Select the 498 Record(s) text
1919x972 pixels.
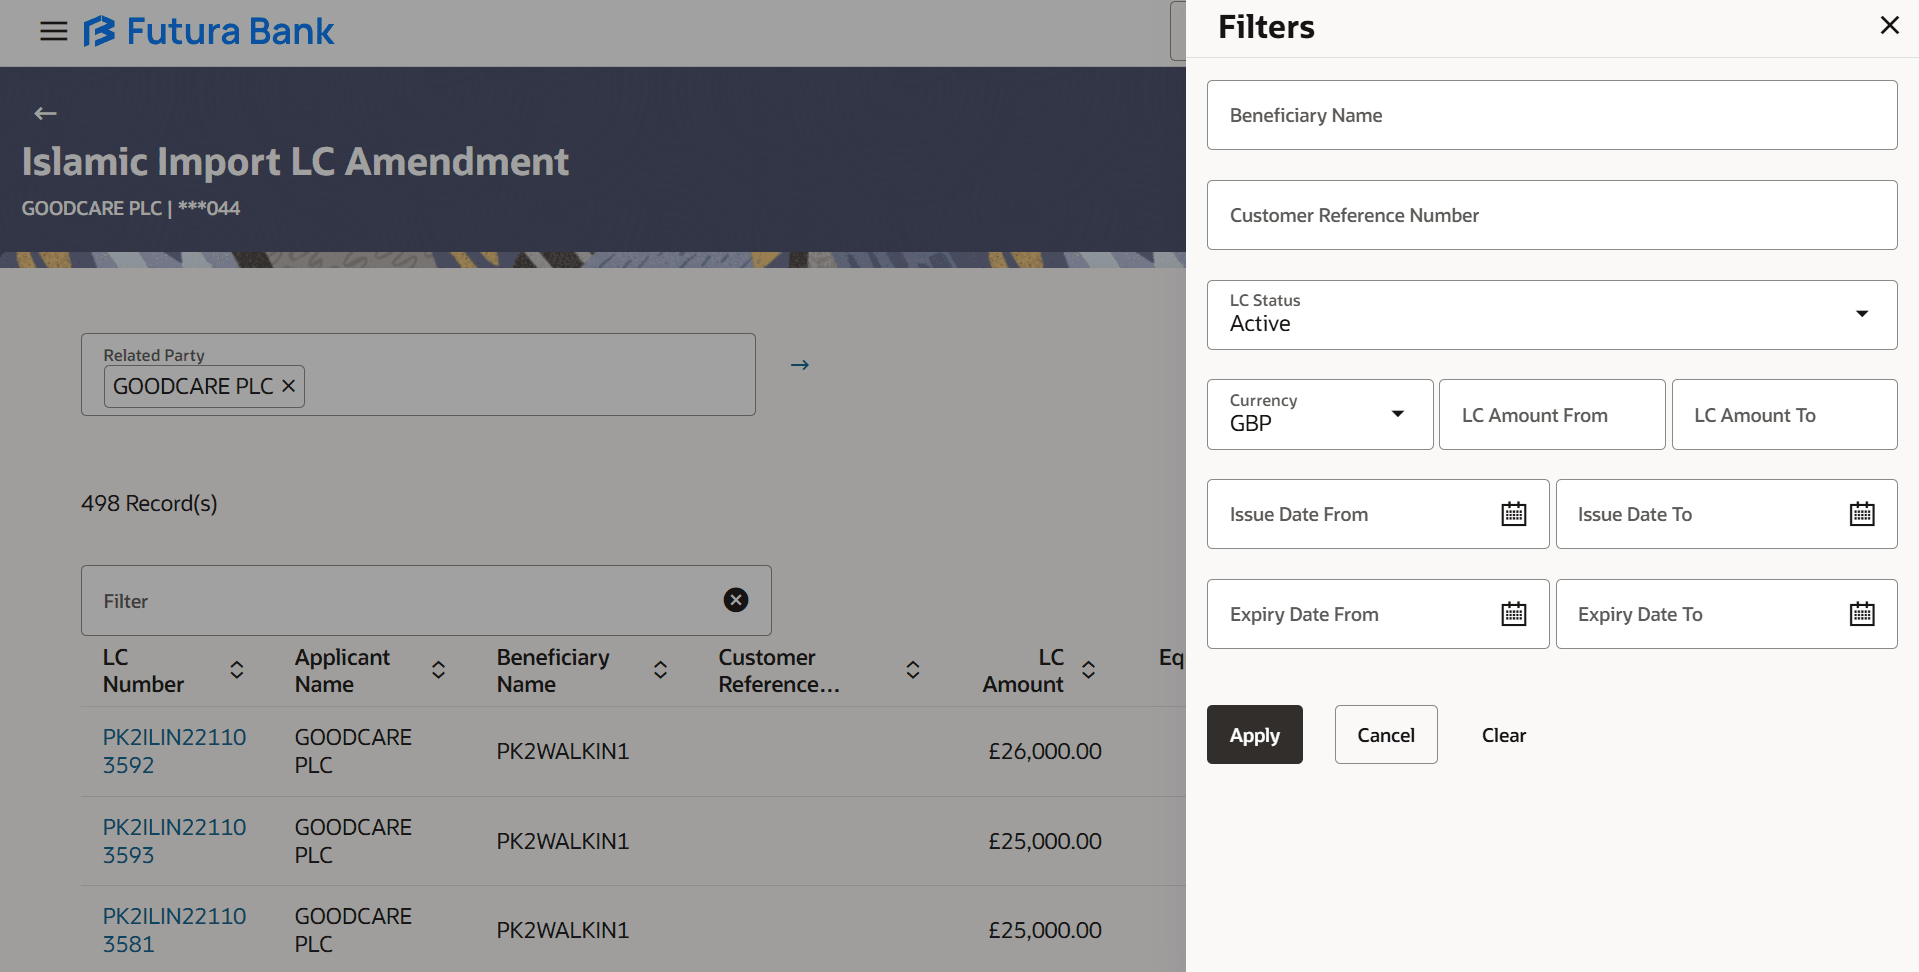point(149,503)
